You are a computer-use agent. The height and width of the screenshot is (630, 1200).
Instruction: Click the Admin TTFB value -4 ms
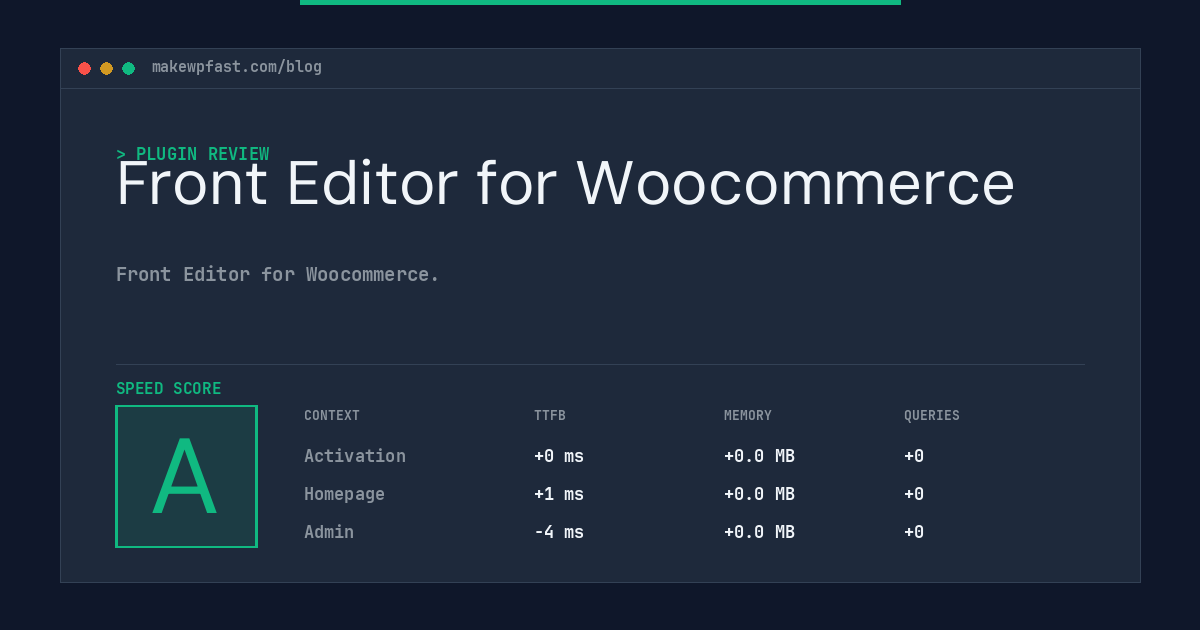[x=559, y=532]
